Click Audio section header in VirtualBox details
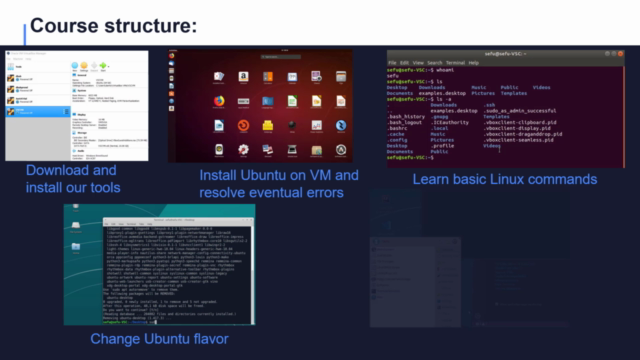The height and width of the screenshot is (360, 640). pos(81,151)
